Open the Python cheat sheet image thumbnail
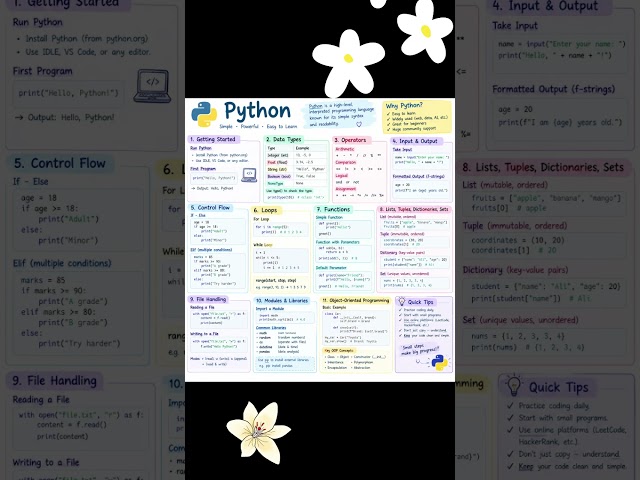 [320, 240]
